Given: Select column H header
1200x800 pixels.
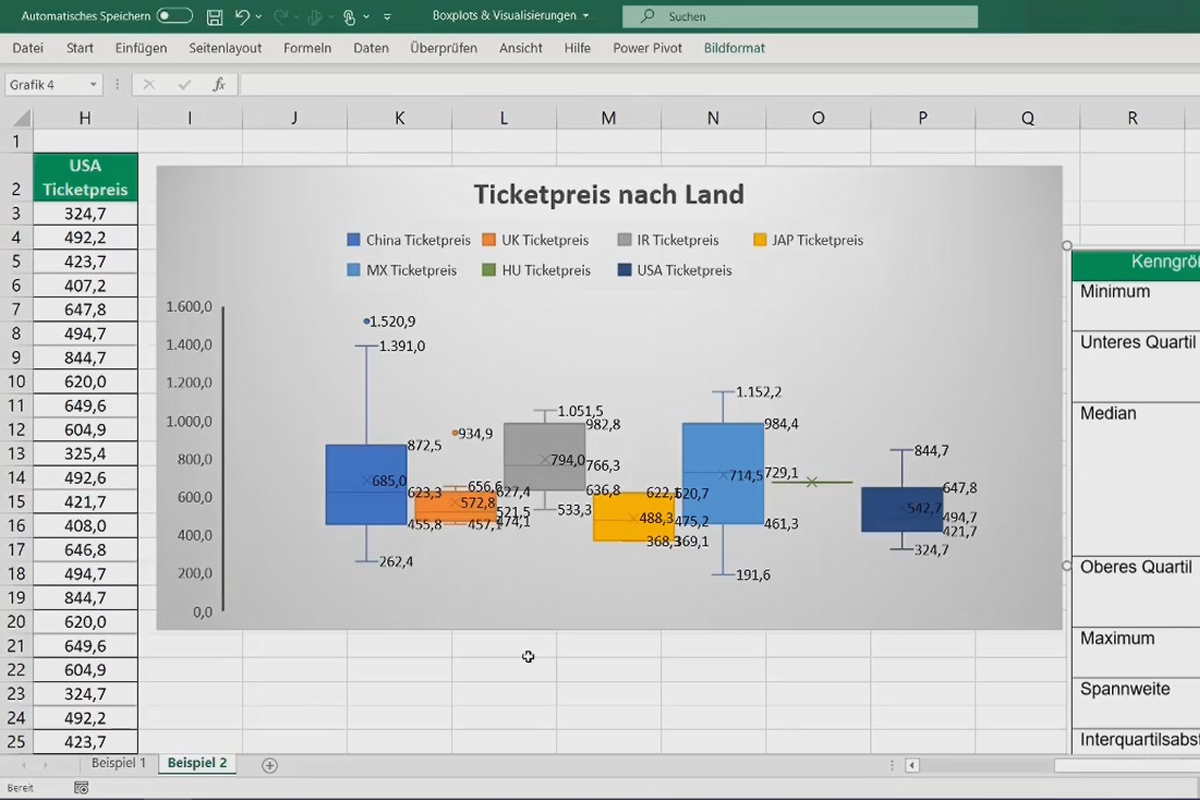Looking at the screenshot, I should click(85, 118).
